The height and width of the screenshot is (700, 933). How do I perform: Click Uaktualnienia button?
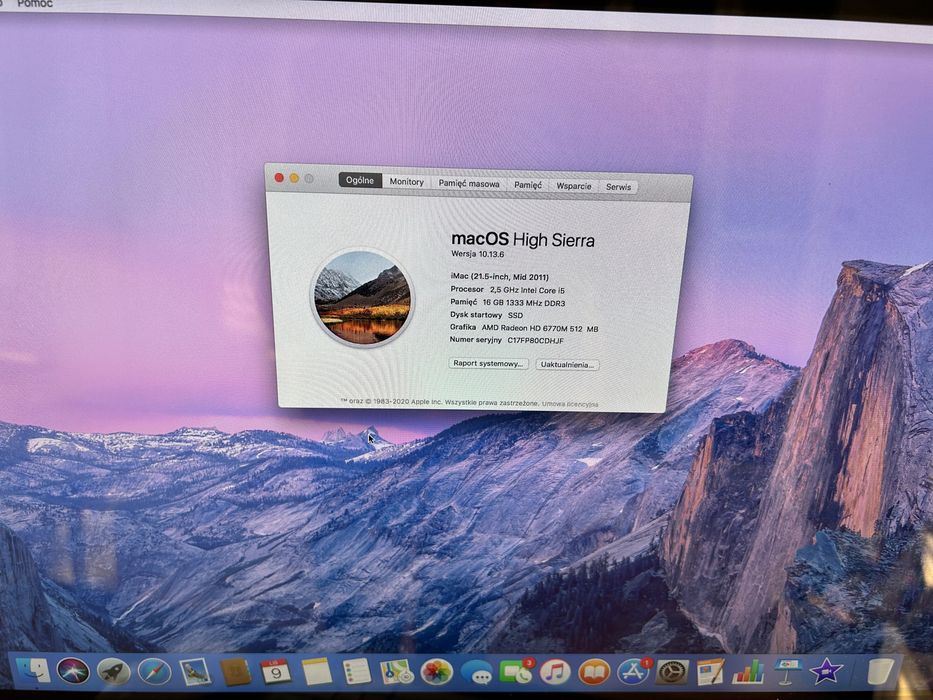click(567, 364)
